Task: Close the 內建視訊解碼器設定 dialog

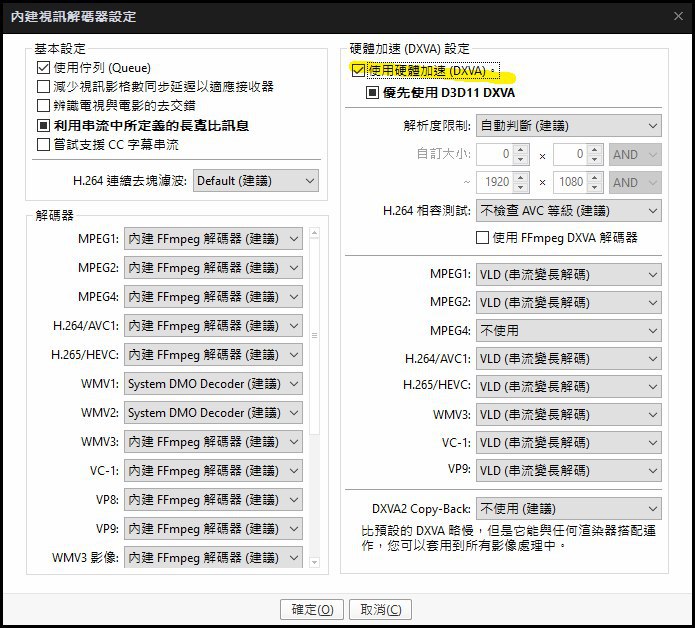Action: [x=678, y=16]
